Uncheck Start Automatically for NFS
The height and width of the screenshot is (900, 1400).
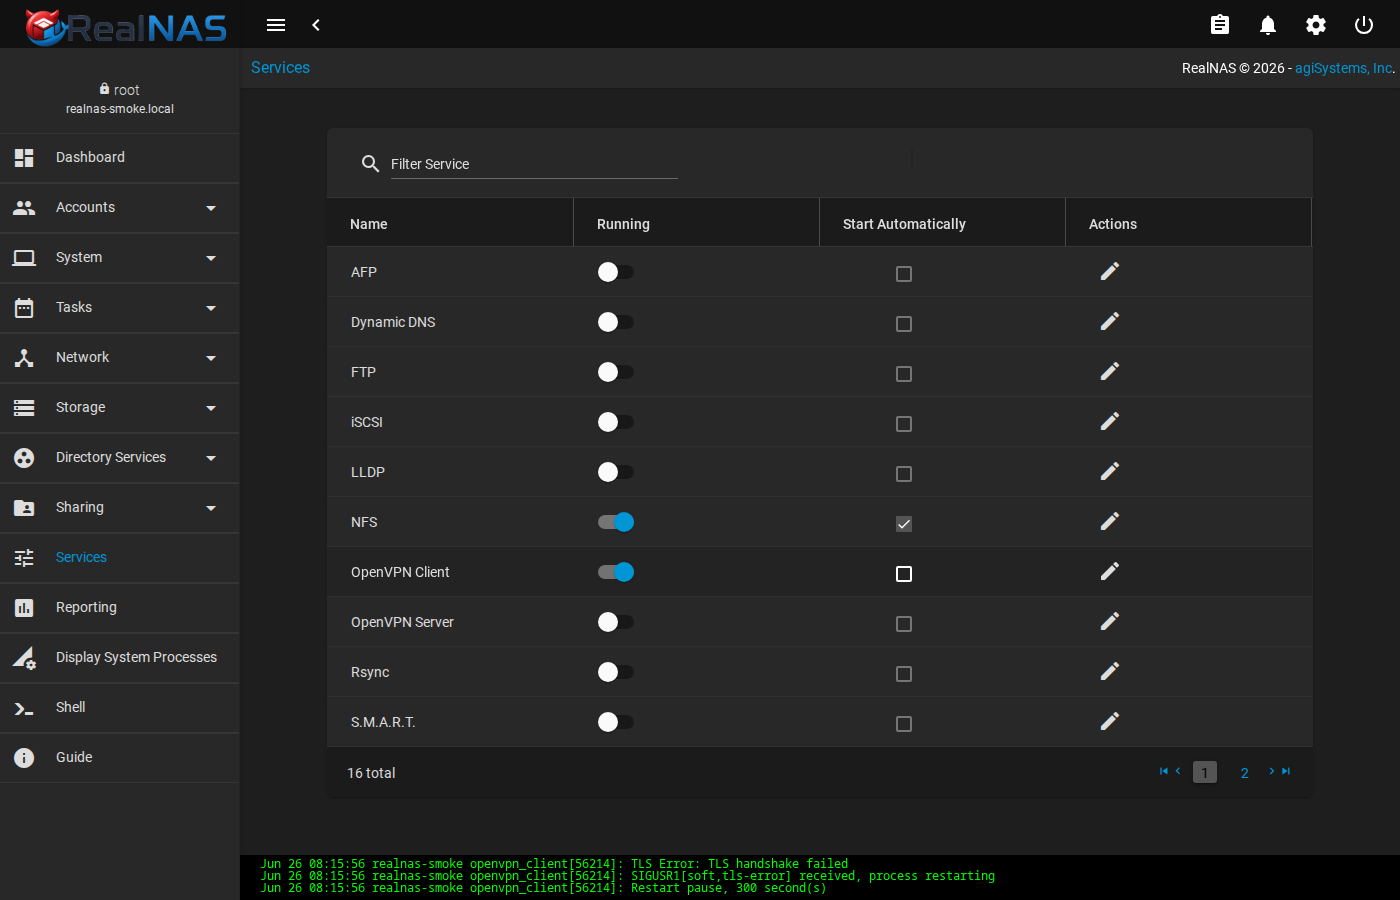point(904,524)
